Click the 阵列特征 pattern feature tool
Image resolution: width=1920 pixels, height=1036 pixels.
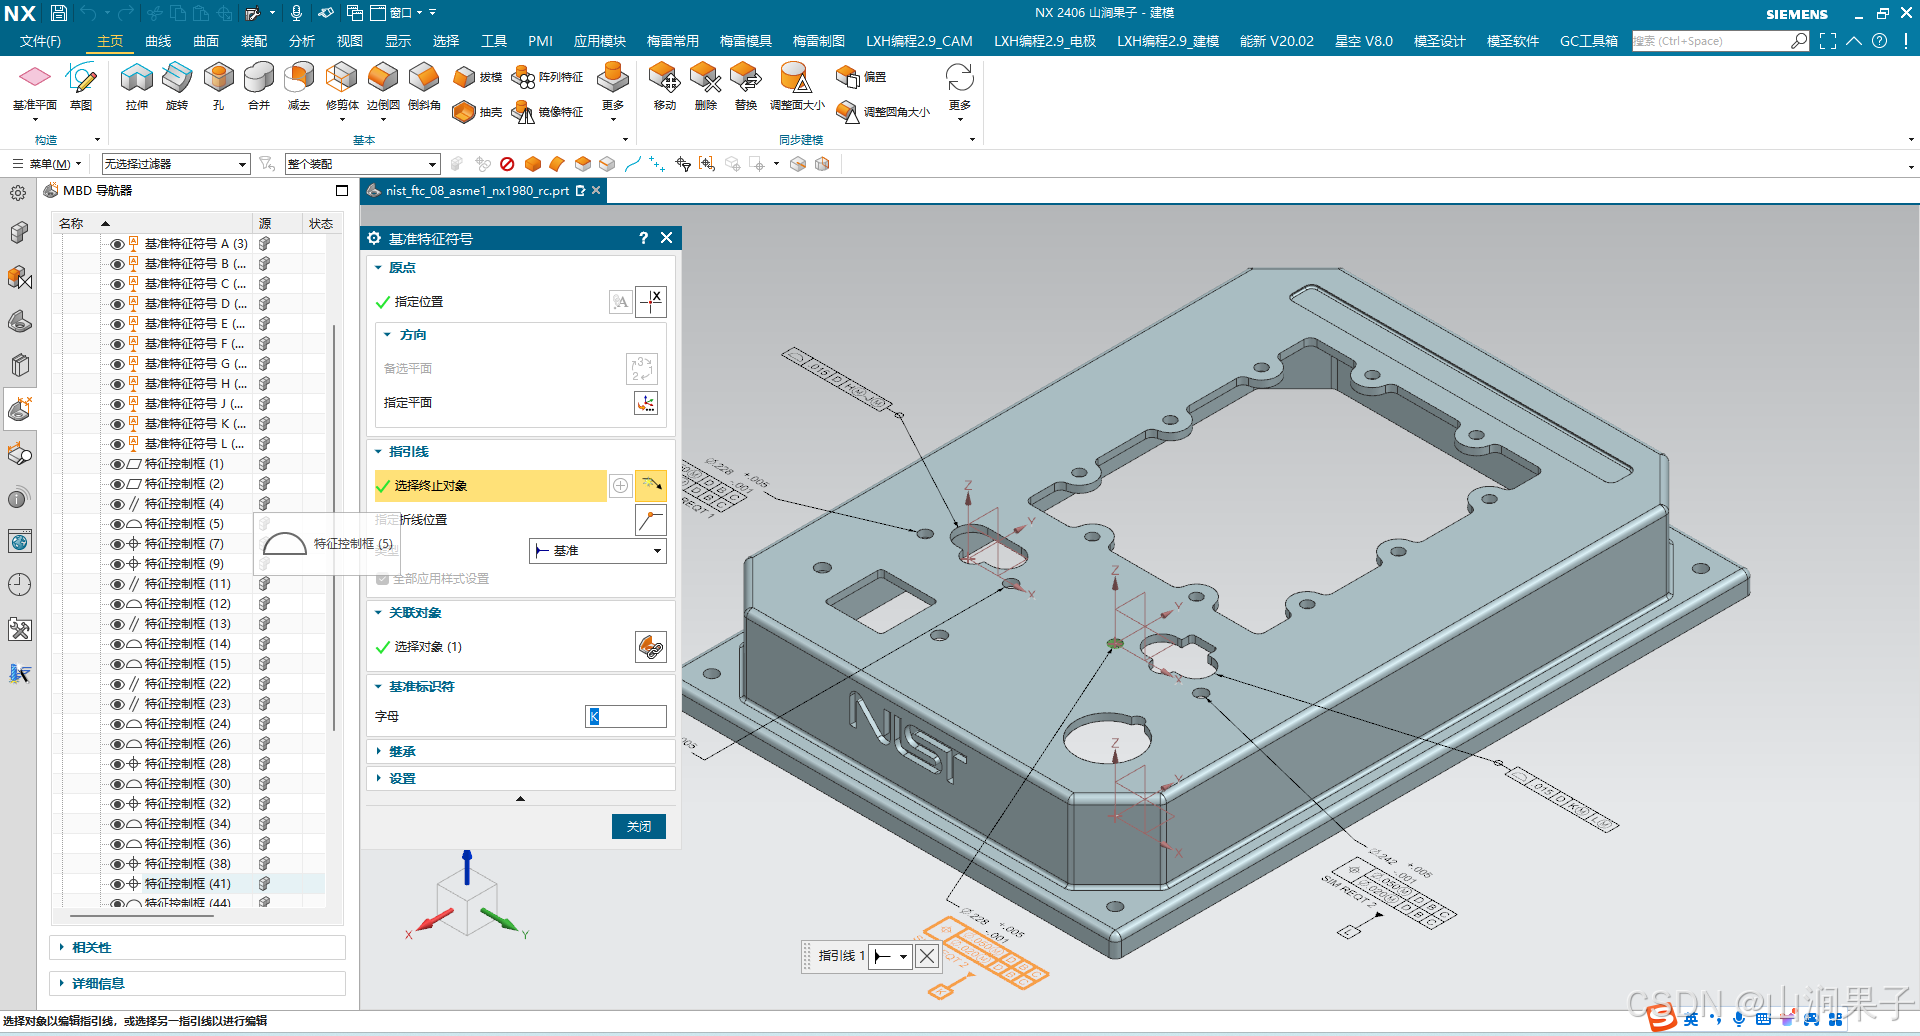[547, 77]
